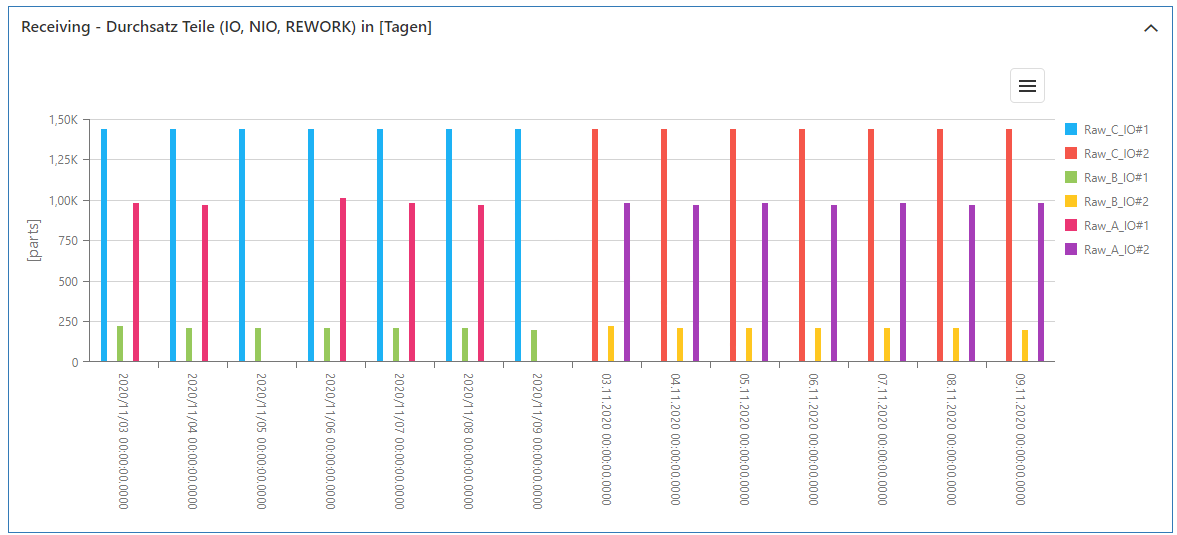This screenshot has height=535, width=1177.
Task: Select the blue bar for 2020/11/03
Action: (104, 245)
